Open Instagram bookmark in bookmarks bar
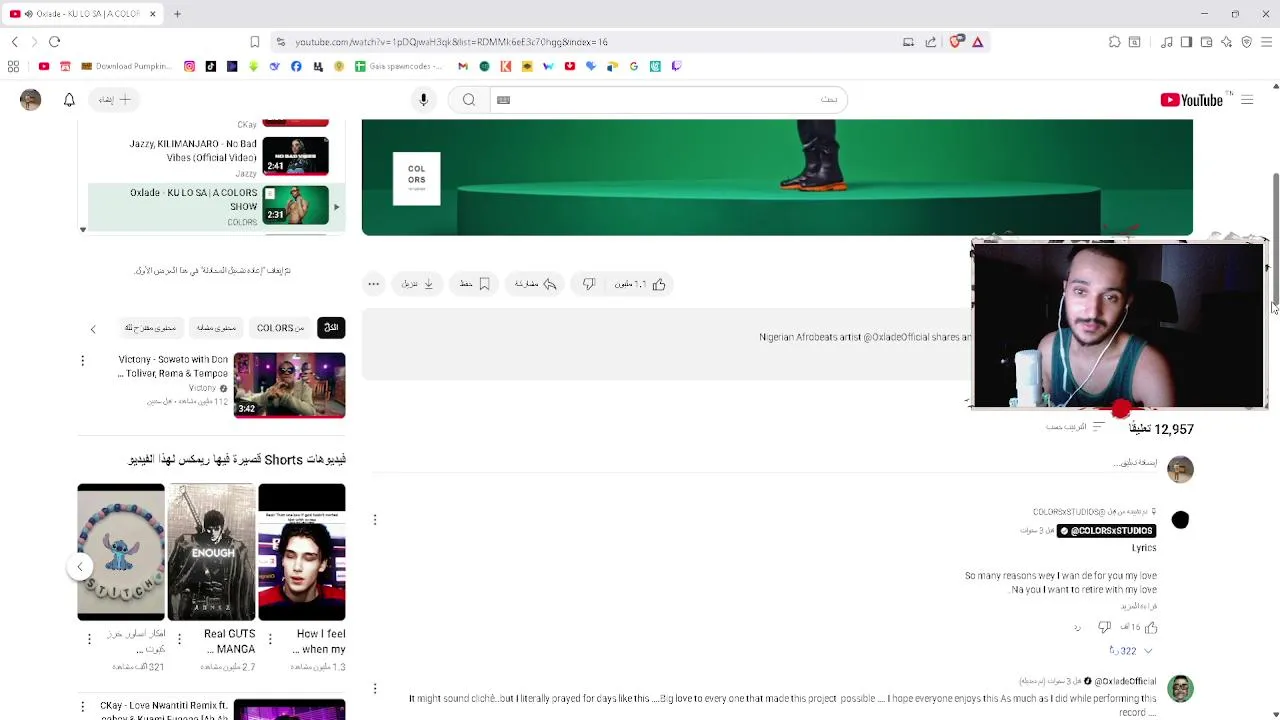1280x720 pixels. coord(189,66)
